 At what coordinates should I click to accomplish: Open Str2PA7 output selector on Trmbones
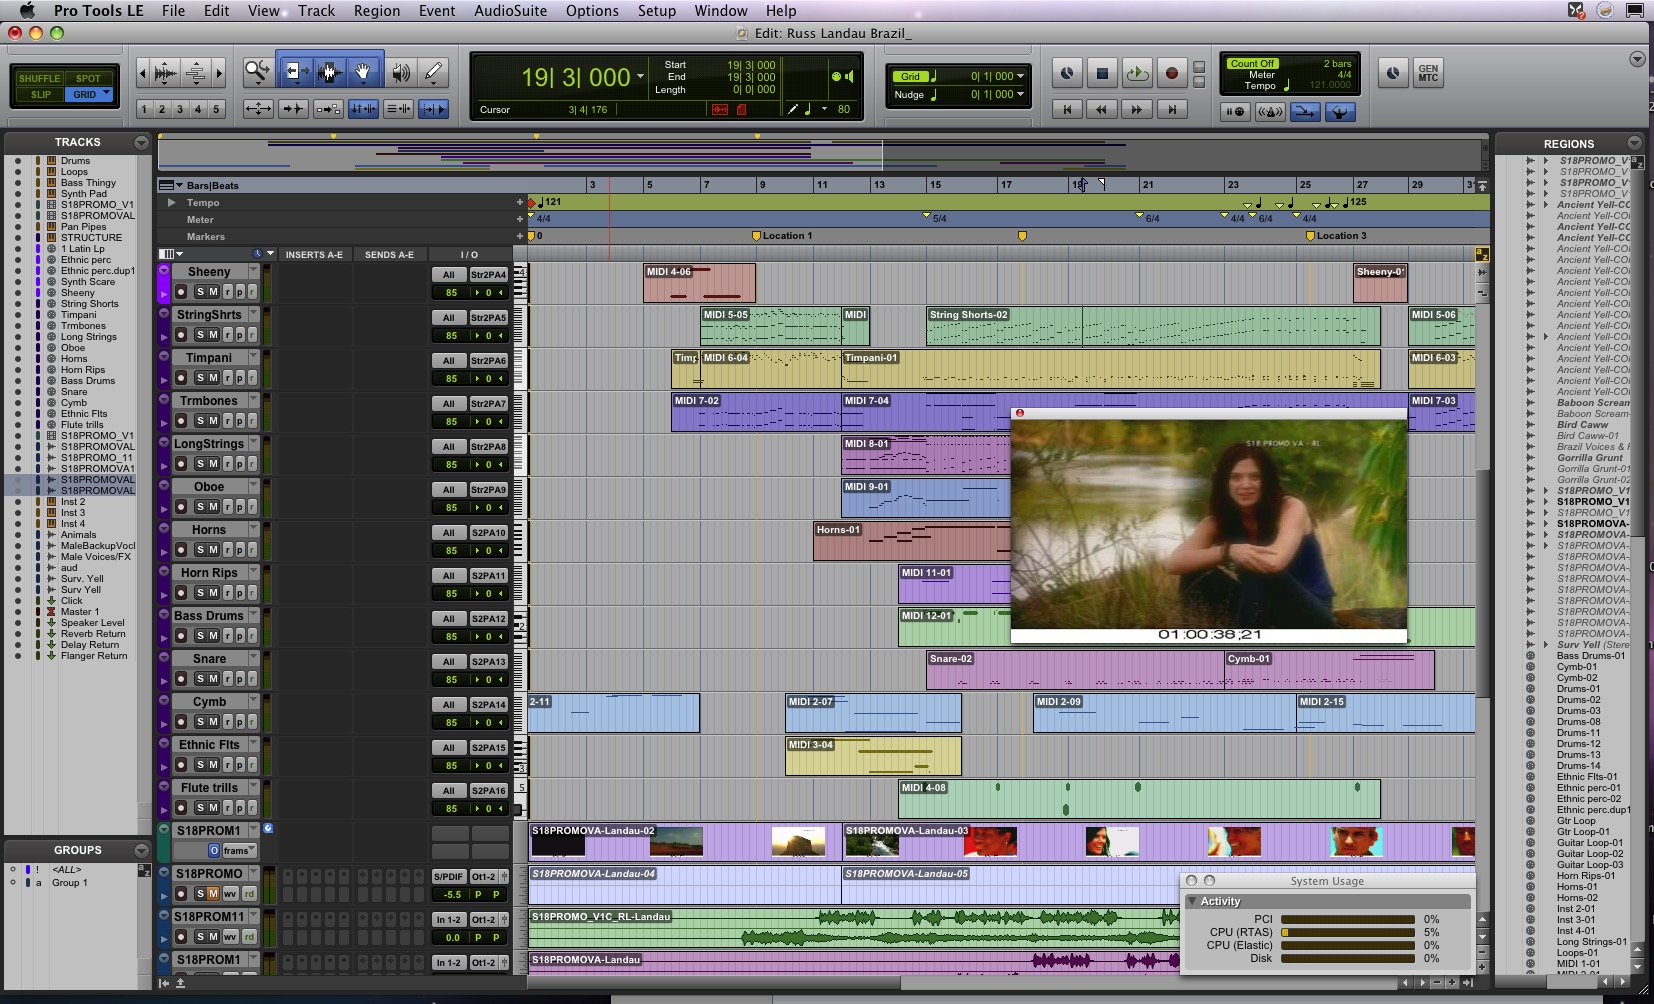[x=489, y=403]
